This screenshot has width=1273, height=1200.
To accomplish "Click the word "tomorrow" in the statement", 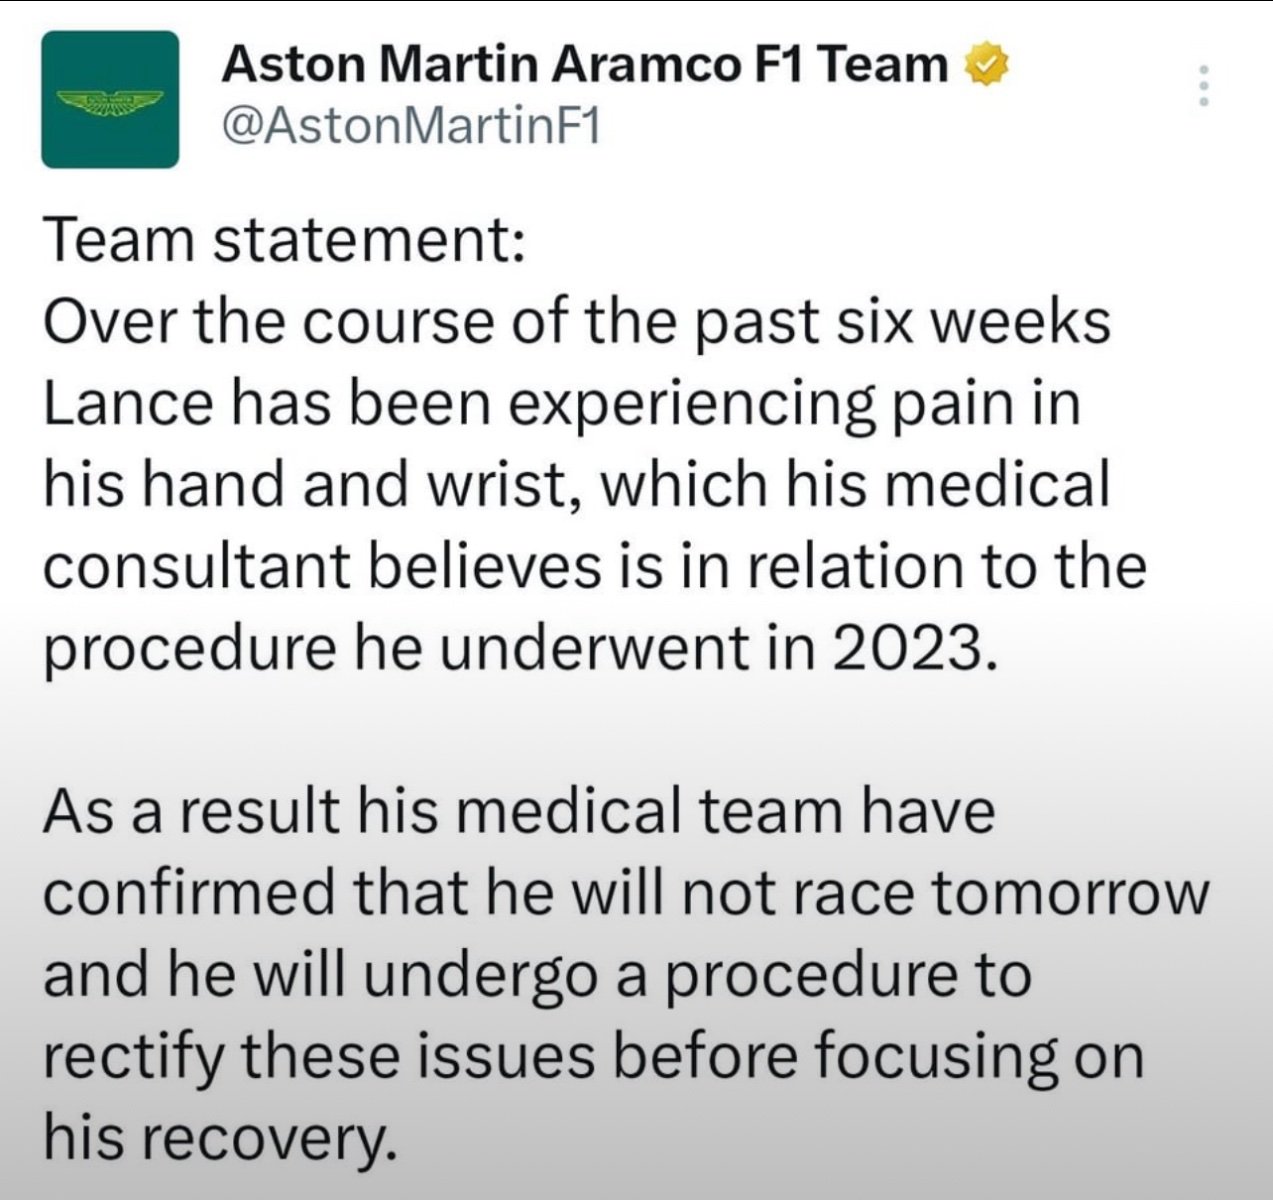I will coord(1069,893).
